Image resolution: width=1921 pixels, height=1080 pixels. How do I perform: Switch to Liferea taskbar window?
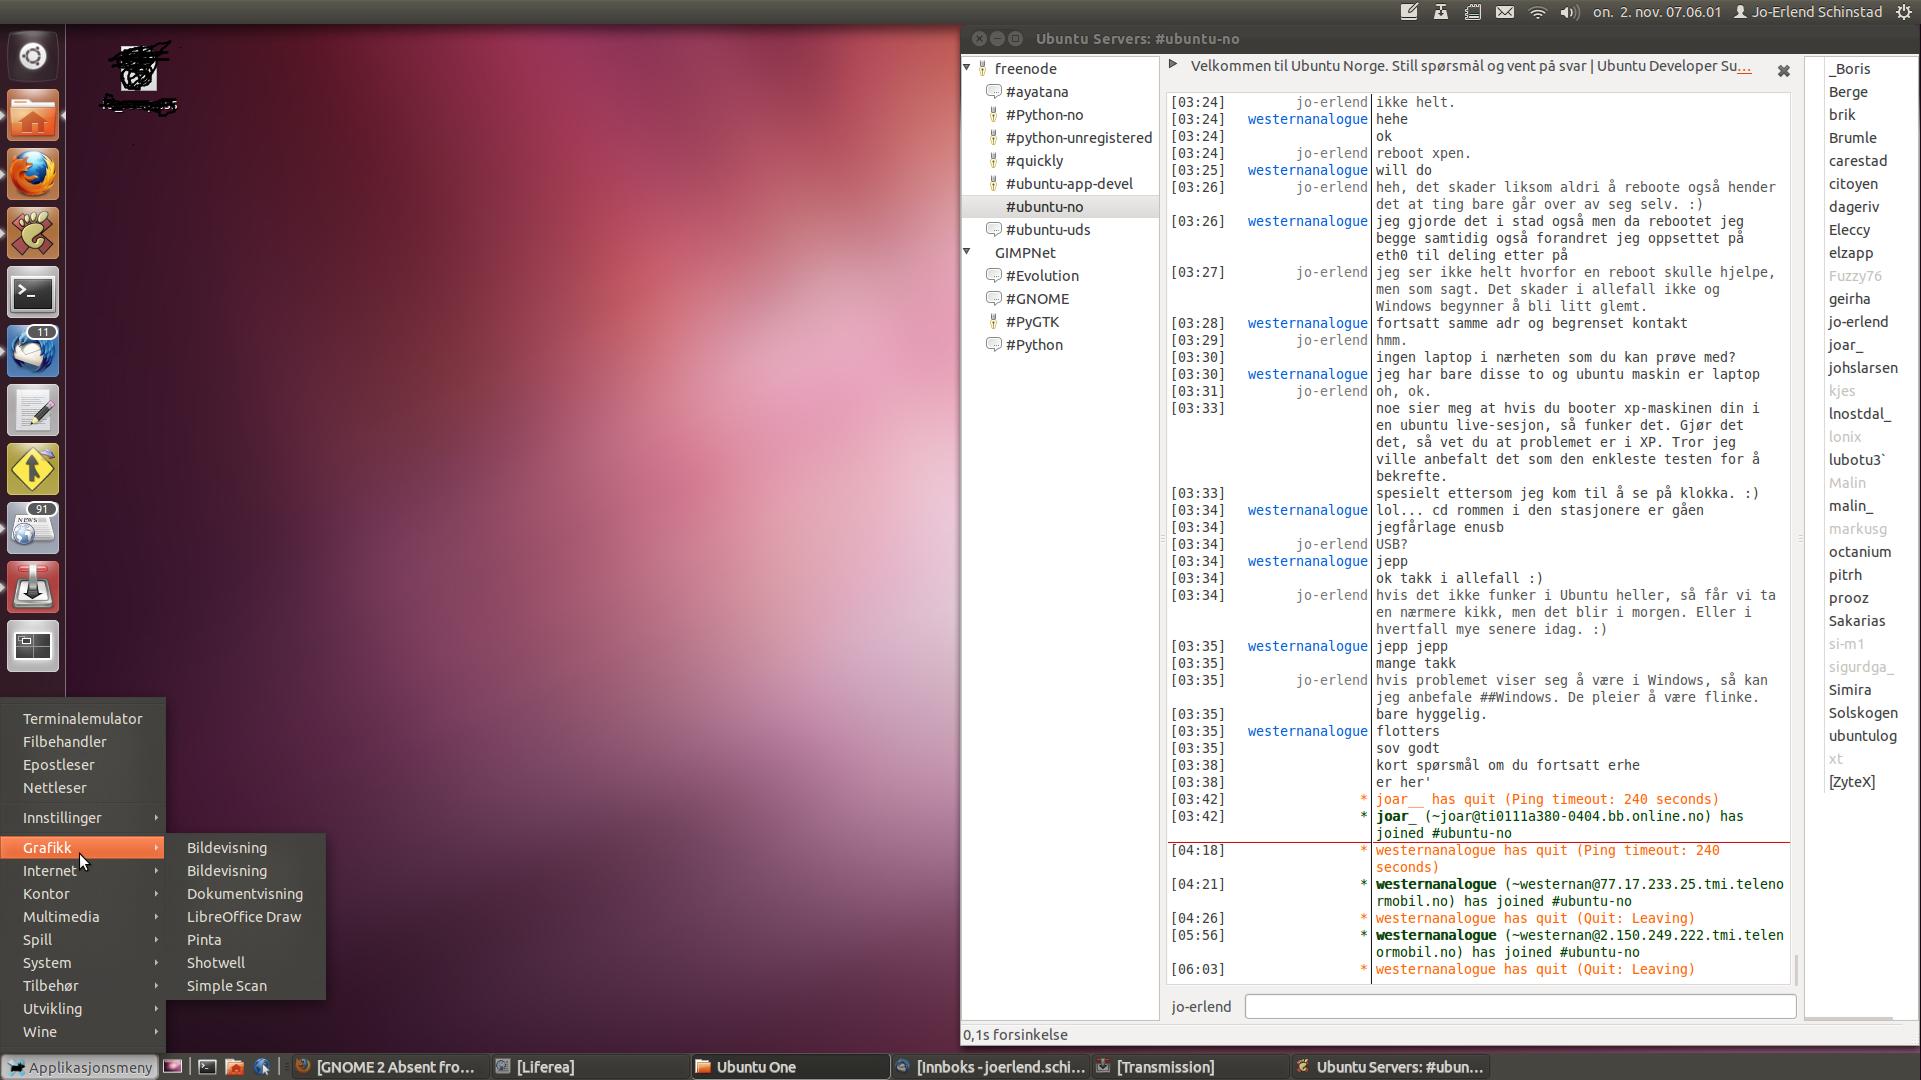(x=588, y=1067)
